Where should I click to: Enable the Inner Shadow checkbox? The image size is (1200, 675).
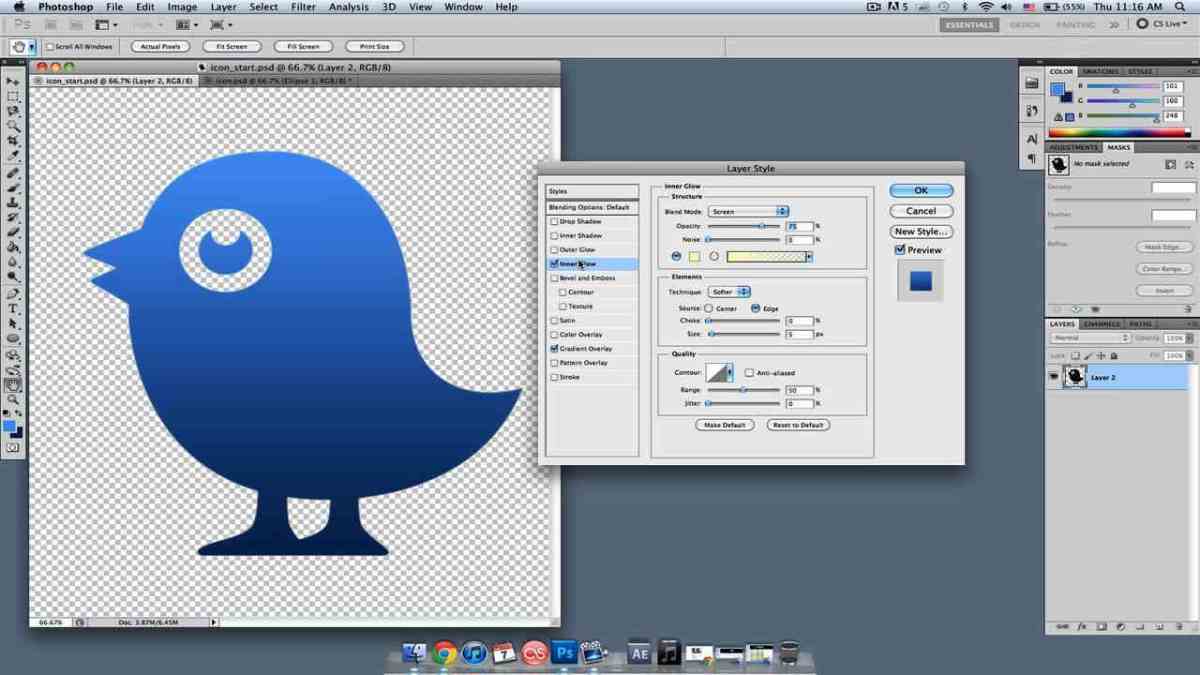[554, 235]
